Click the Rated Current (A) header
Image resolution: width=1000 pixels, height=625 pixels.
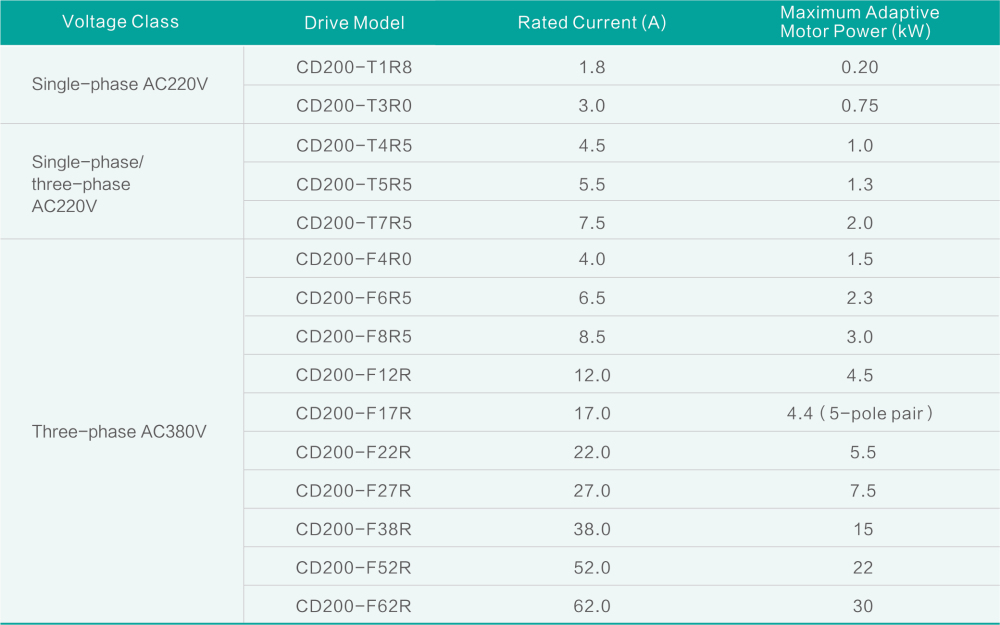592,23
